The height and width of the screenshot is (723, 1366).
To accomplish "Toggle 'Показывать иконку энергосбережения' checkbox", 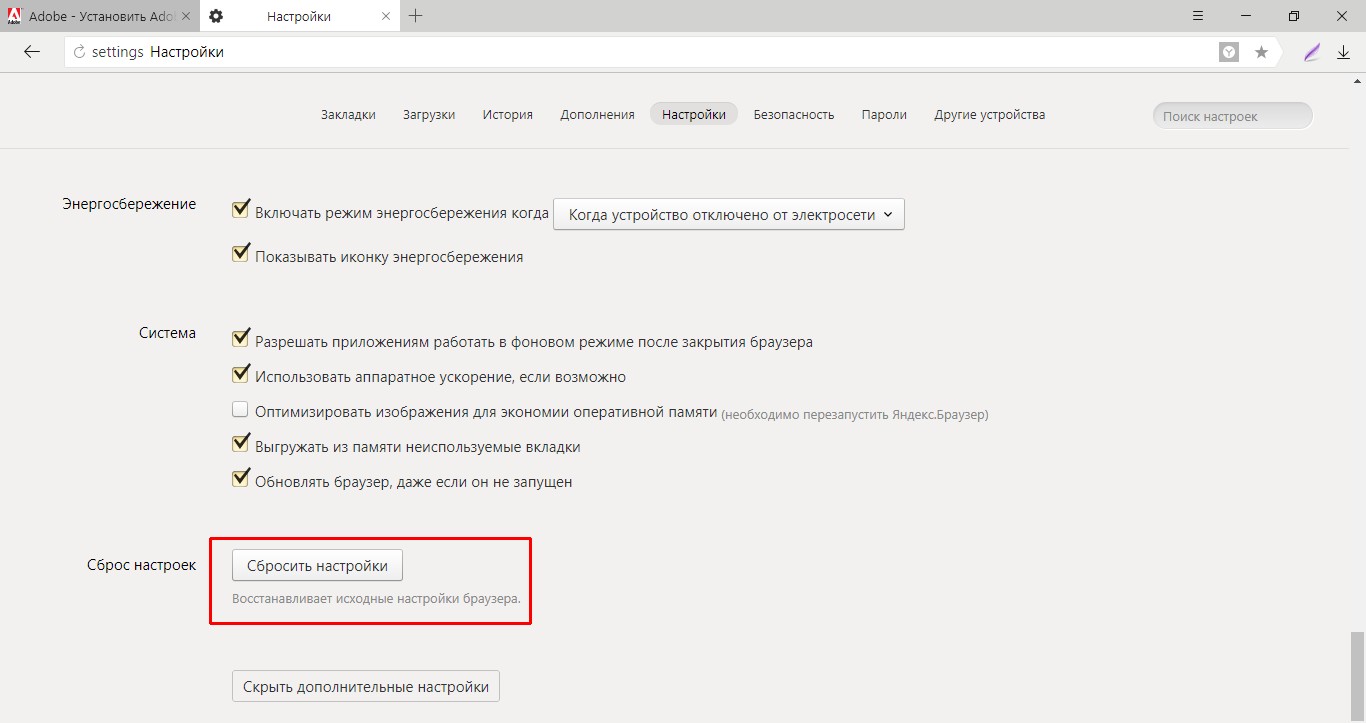I will click(240, 254).
